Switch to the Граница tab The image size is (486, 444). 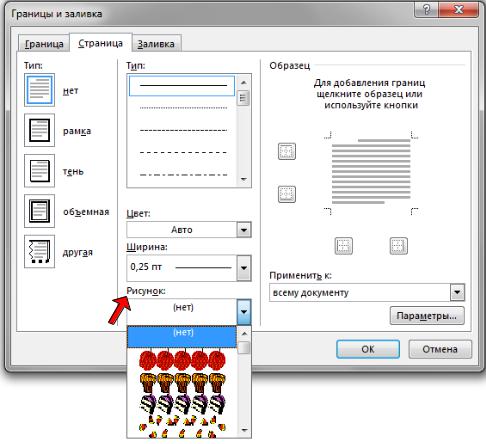click(44, 44)
